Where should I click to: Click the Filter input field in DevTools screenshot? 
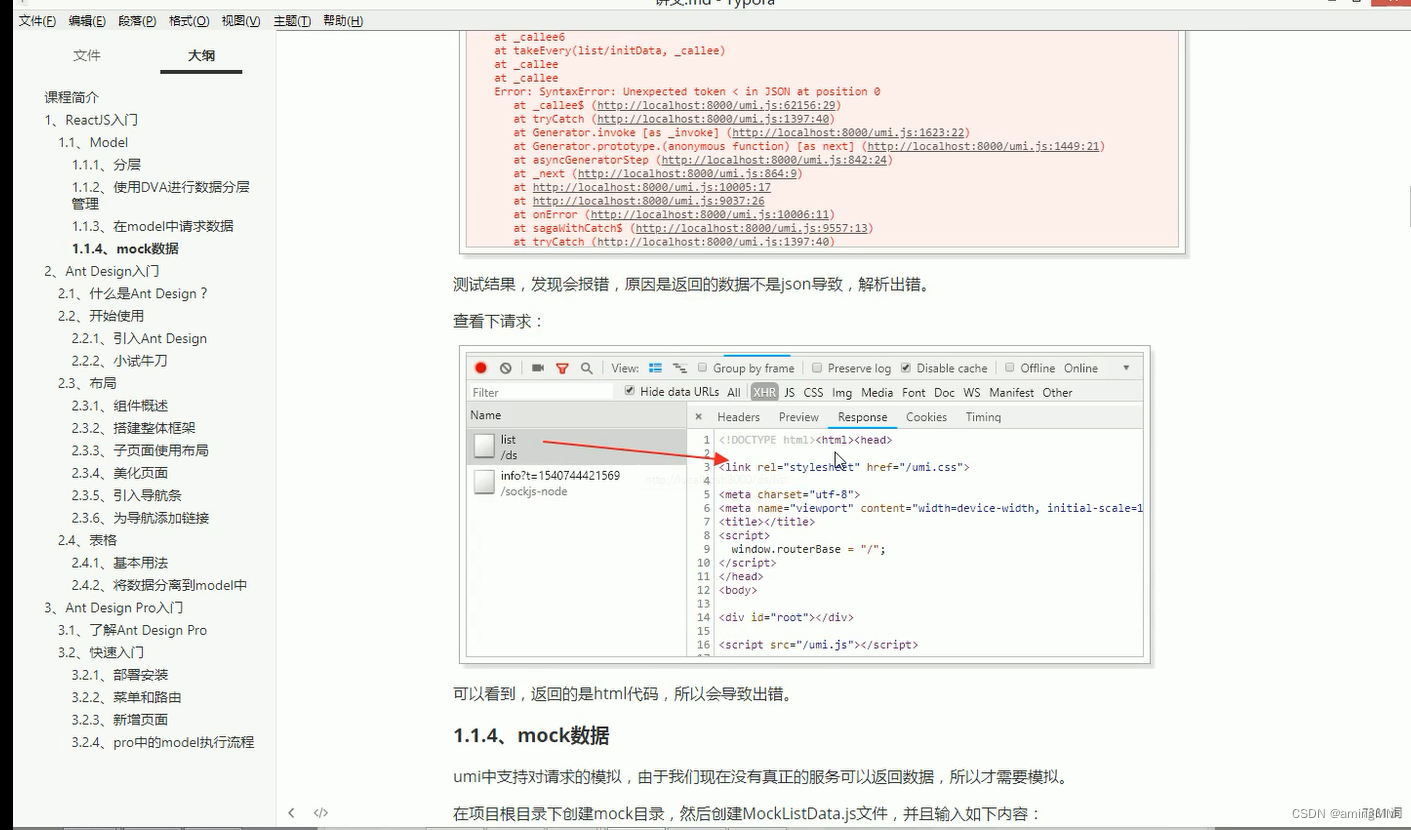(x=541, y=392)
